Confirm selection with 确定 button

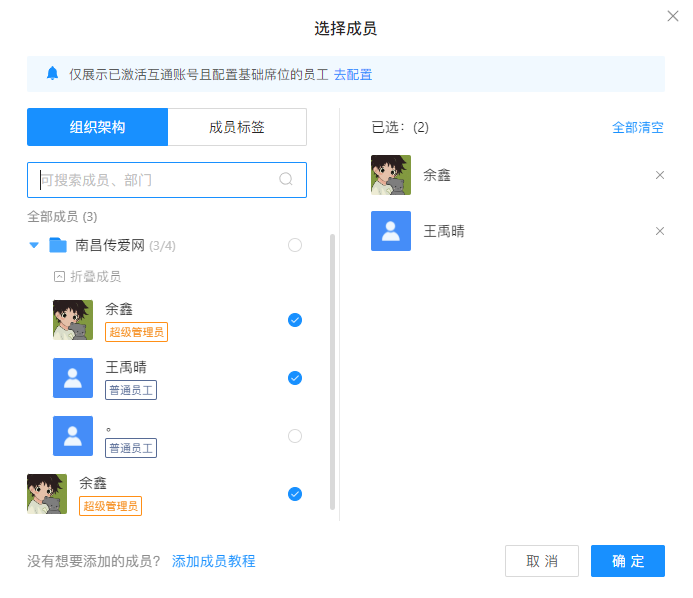[x=628, y=561]
